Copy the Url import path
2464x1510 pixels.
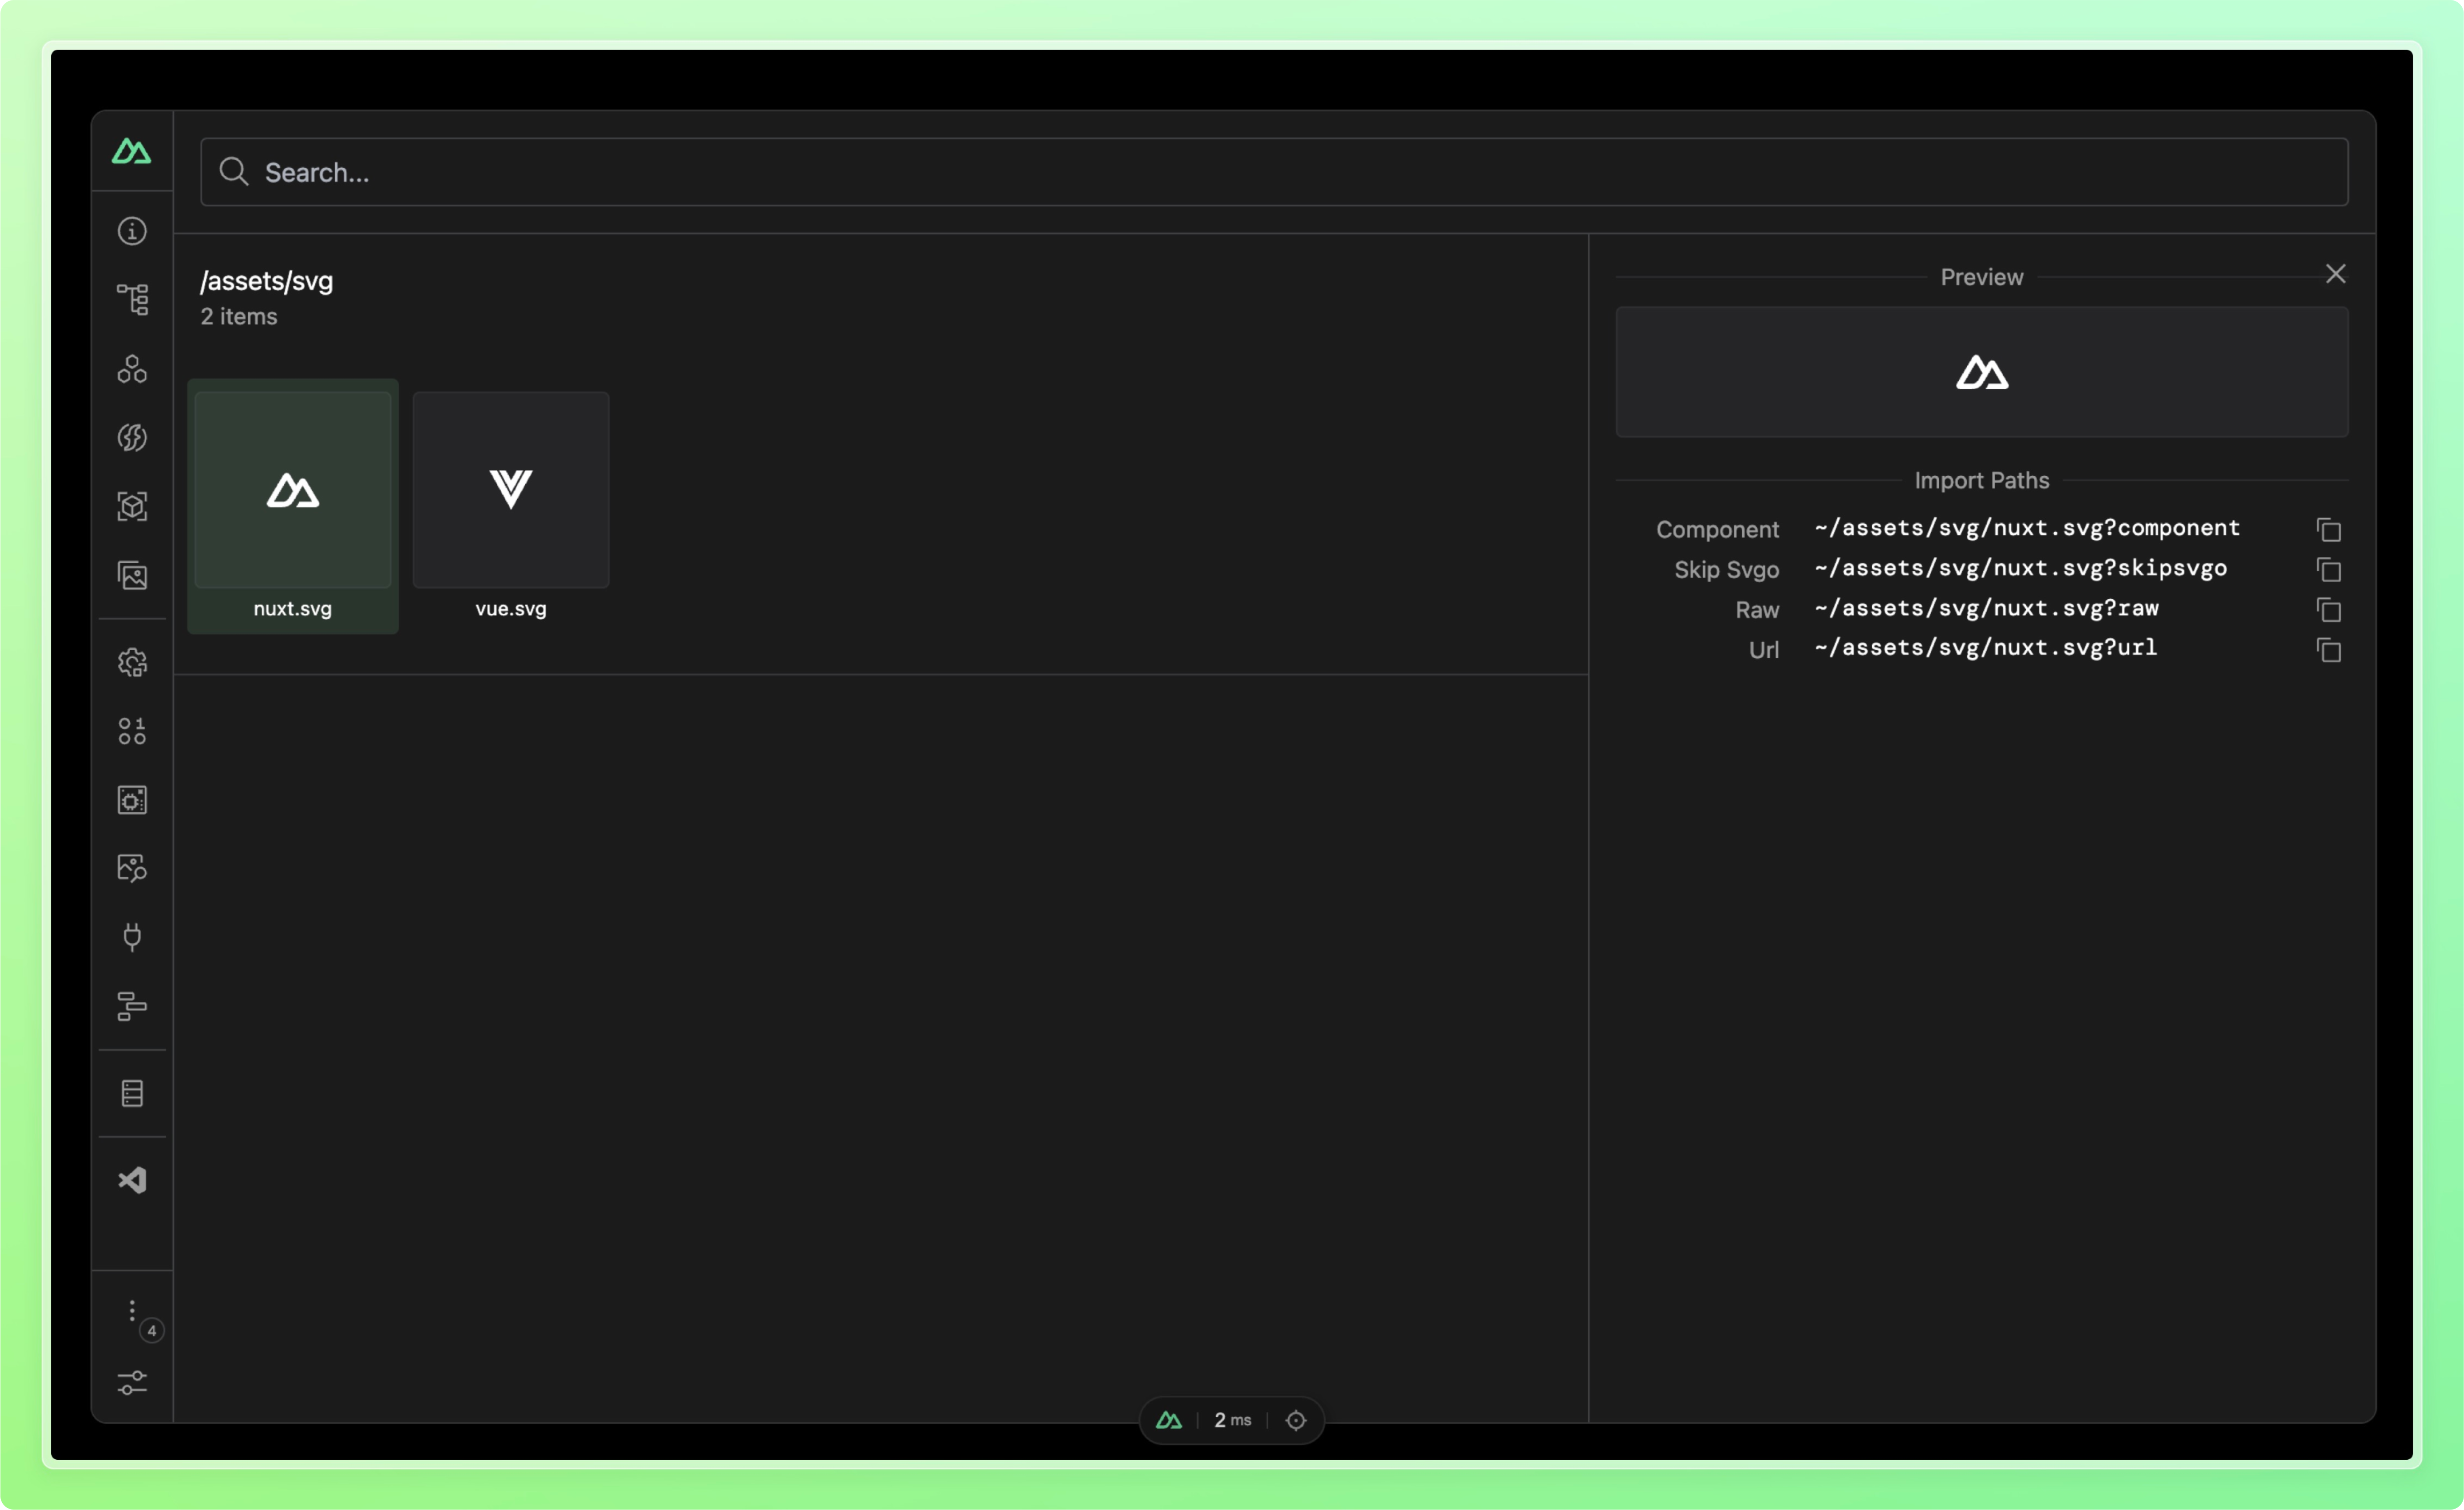[2329, 650]
